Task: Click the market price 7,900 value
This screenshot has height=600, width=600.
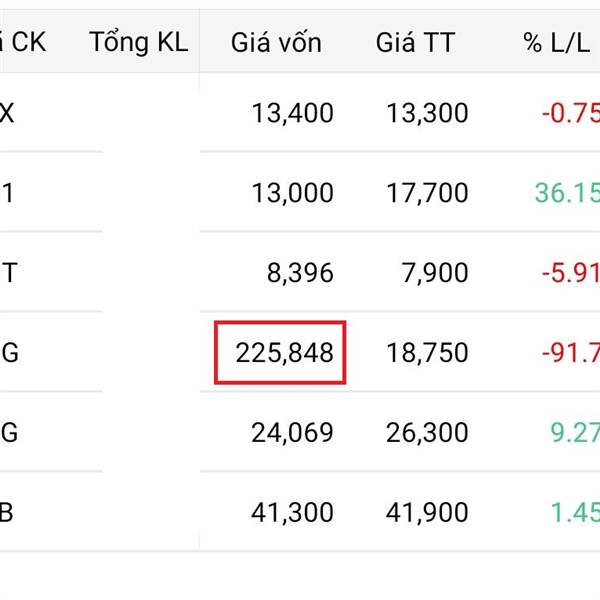Action: coord(434,272)
